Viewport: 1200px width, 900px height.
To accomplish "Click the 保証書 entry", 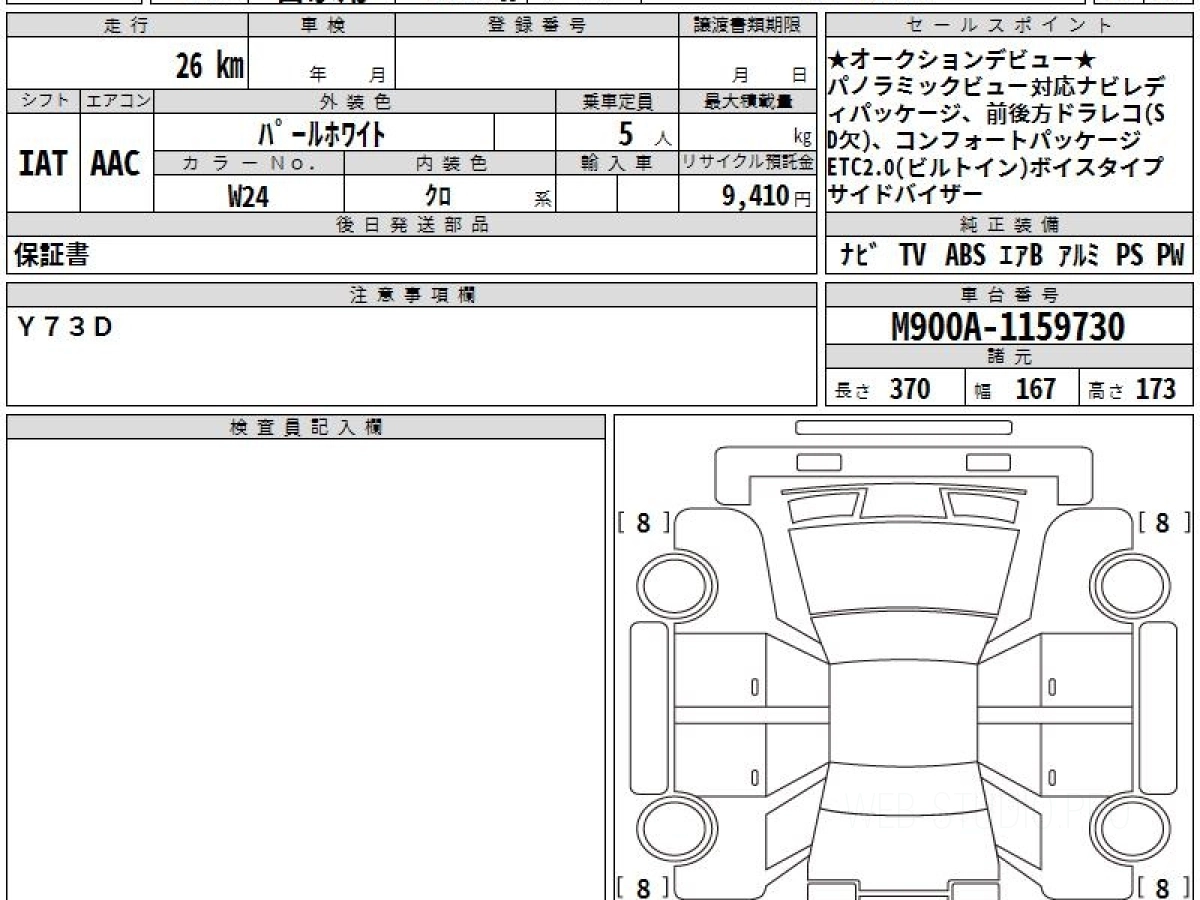I will pyautogui.click(x=52, y=256).
